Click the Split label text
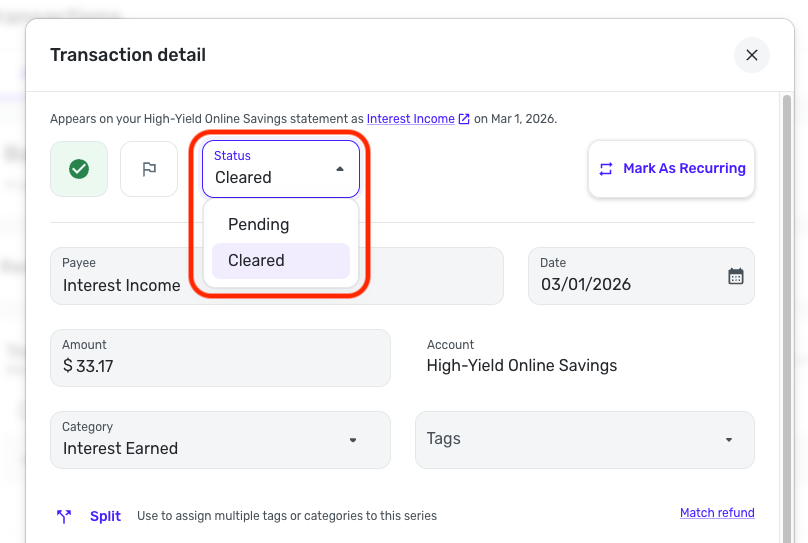The height and width of the screenshot is (543, 808). click(x=105, y=516)
